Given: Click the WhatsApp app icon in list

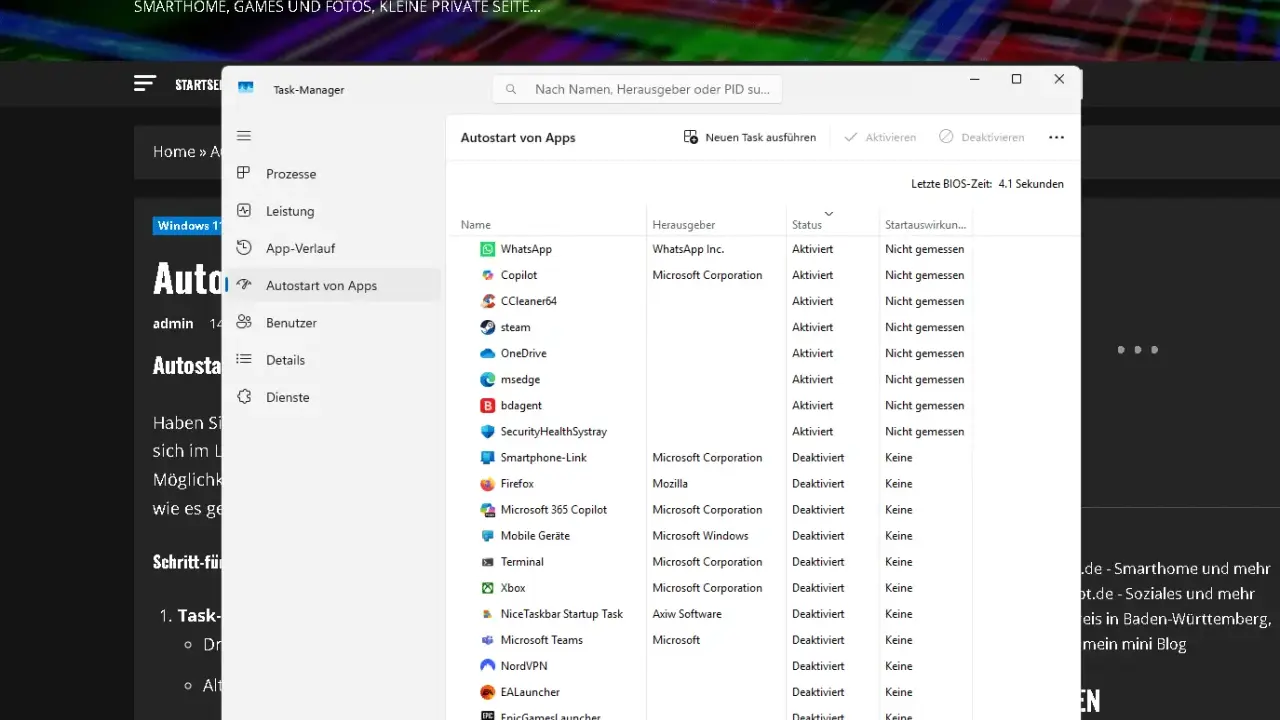Looking at the screenshot, I should point(487,249).
